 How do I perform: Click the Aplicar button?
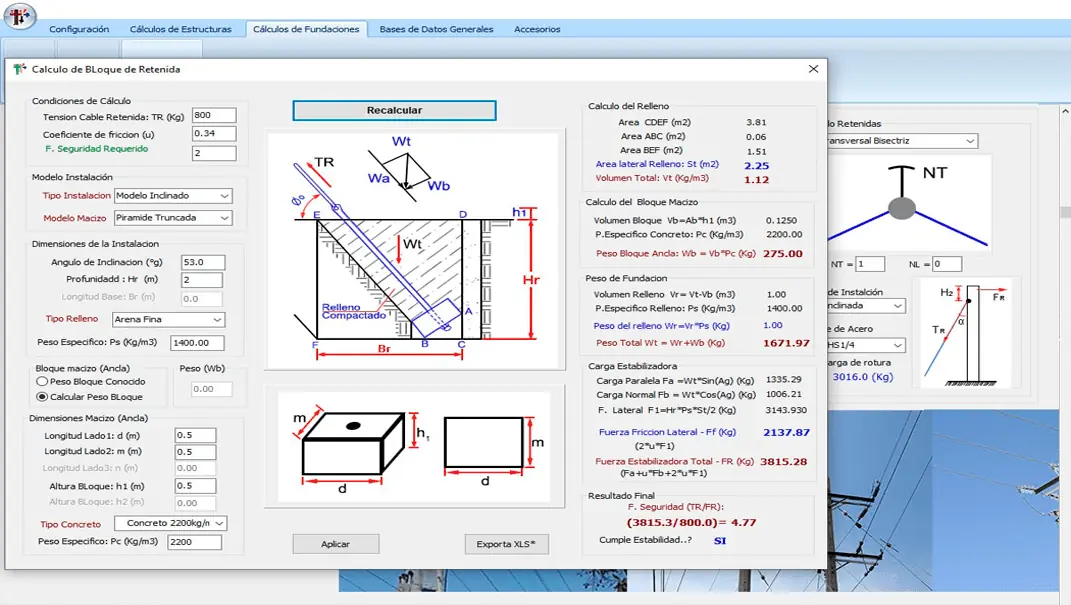click(x=335, y=544)
